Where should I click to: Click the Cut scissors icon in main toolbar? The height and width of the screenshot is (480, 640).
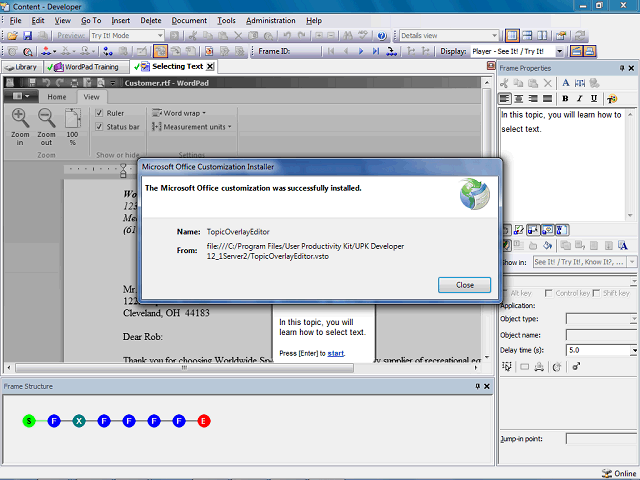pyautogui.click(x=192, y=36)
